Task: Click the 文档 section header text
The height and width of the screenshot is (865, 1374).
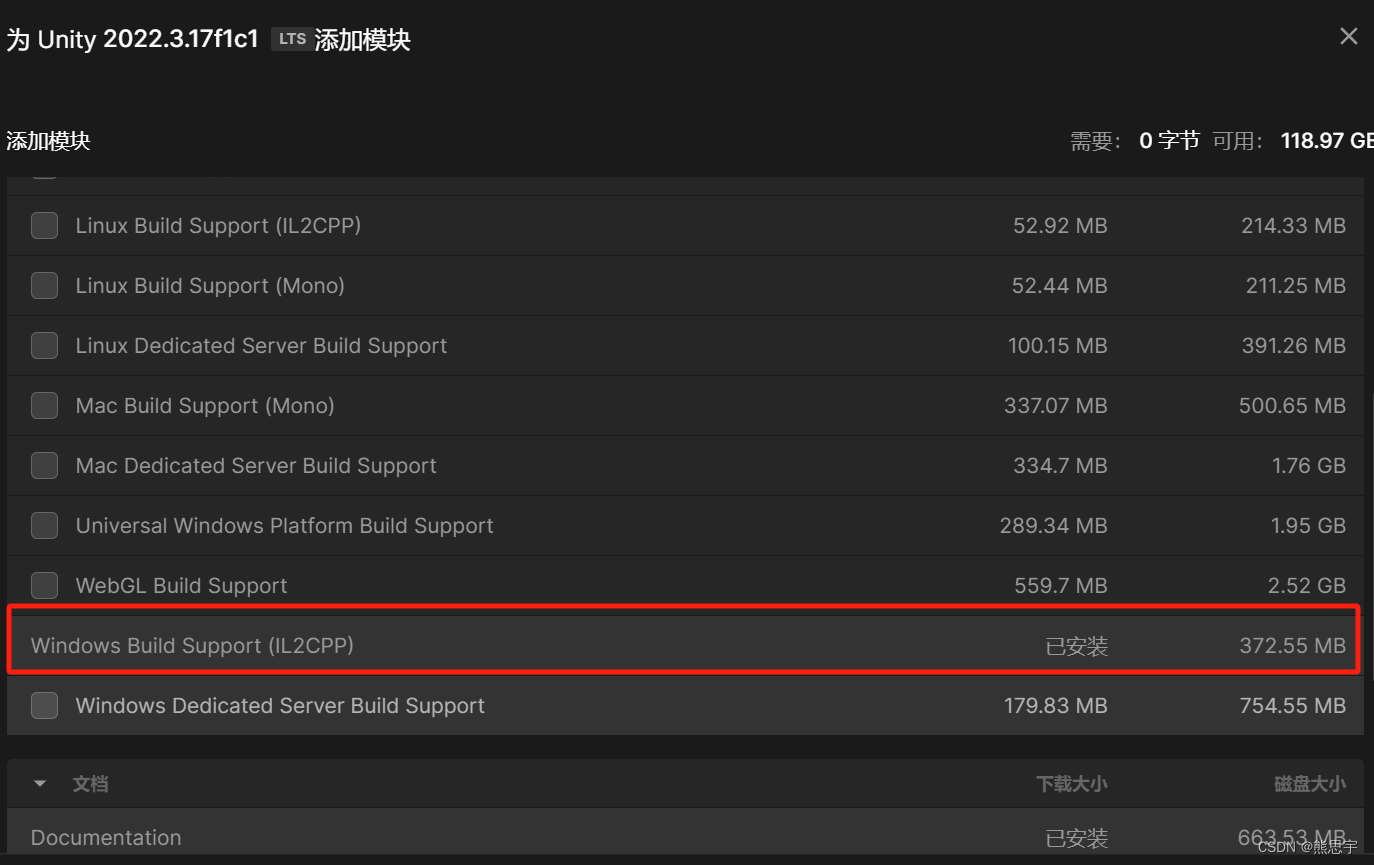Action: (90, 784)
